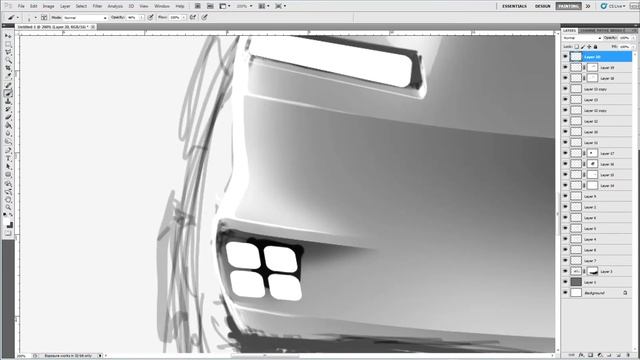The image size is (640, 360).
Task: Hide Layer 19 using its eye icon
Action: click(565, 67)
